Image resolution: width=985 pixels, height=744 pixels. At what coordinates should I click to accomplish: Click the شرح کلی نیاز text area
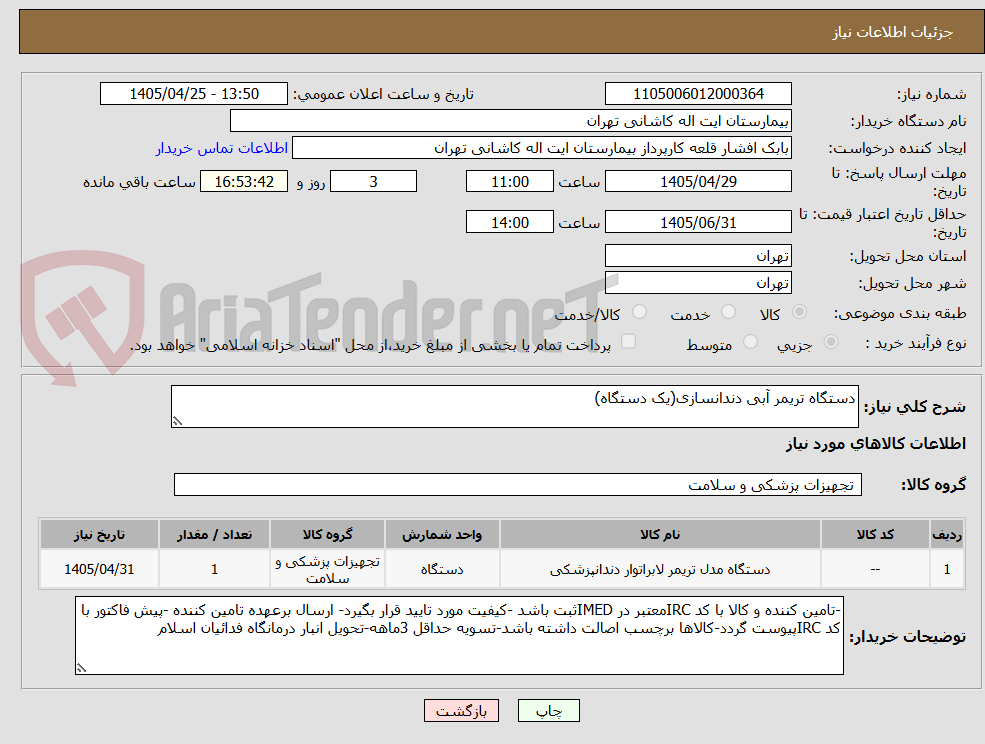514,407
